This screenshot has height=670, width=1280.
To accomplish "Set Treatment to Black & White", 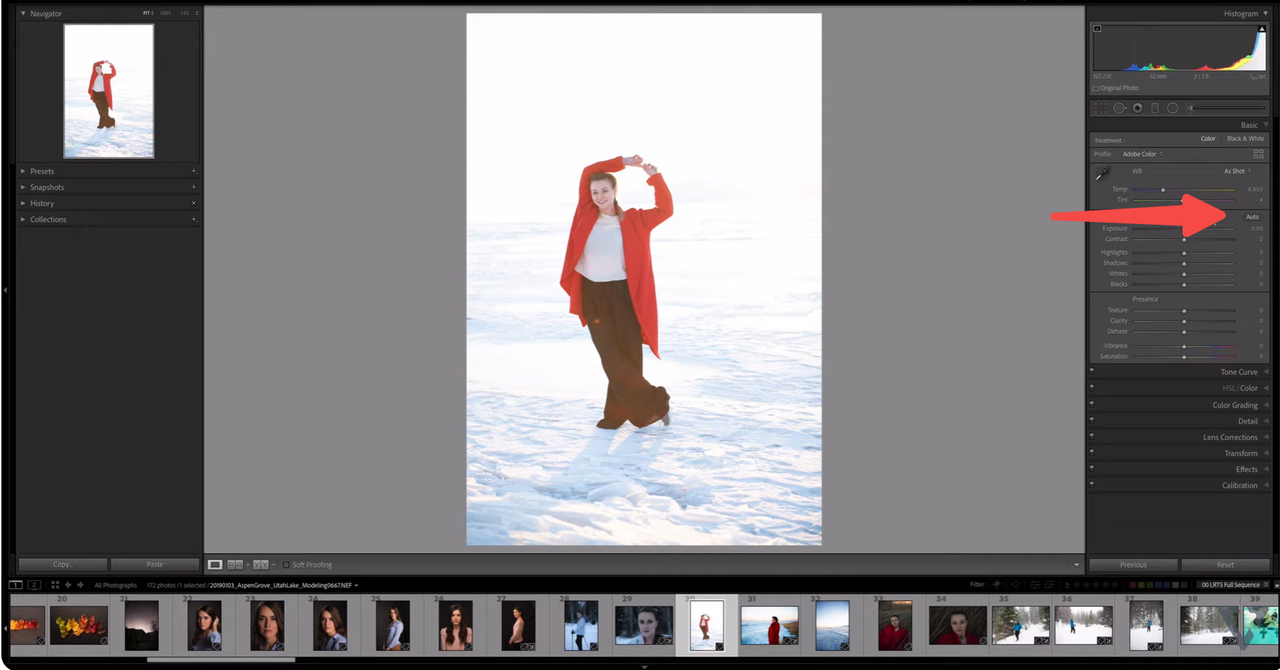I will pos(1246,139).
